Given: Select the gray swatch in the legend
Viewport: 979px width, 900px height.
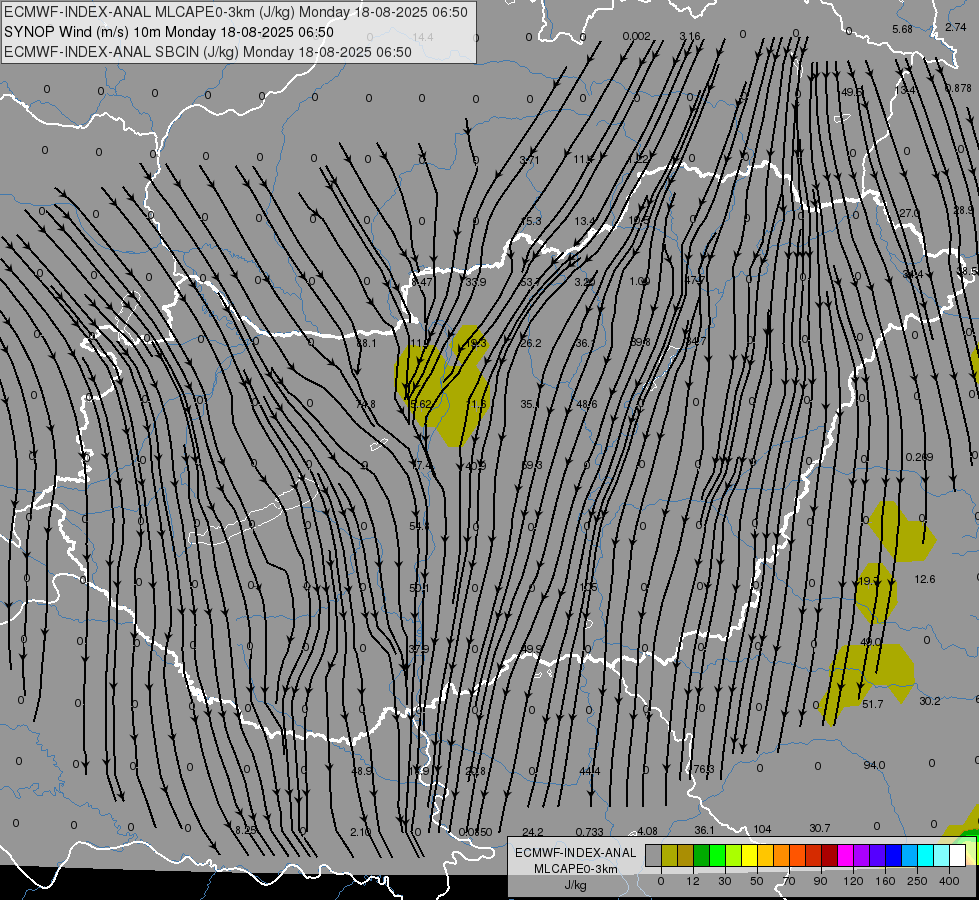Looking at the screenshot, I should click(653, 856).
